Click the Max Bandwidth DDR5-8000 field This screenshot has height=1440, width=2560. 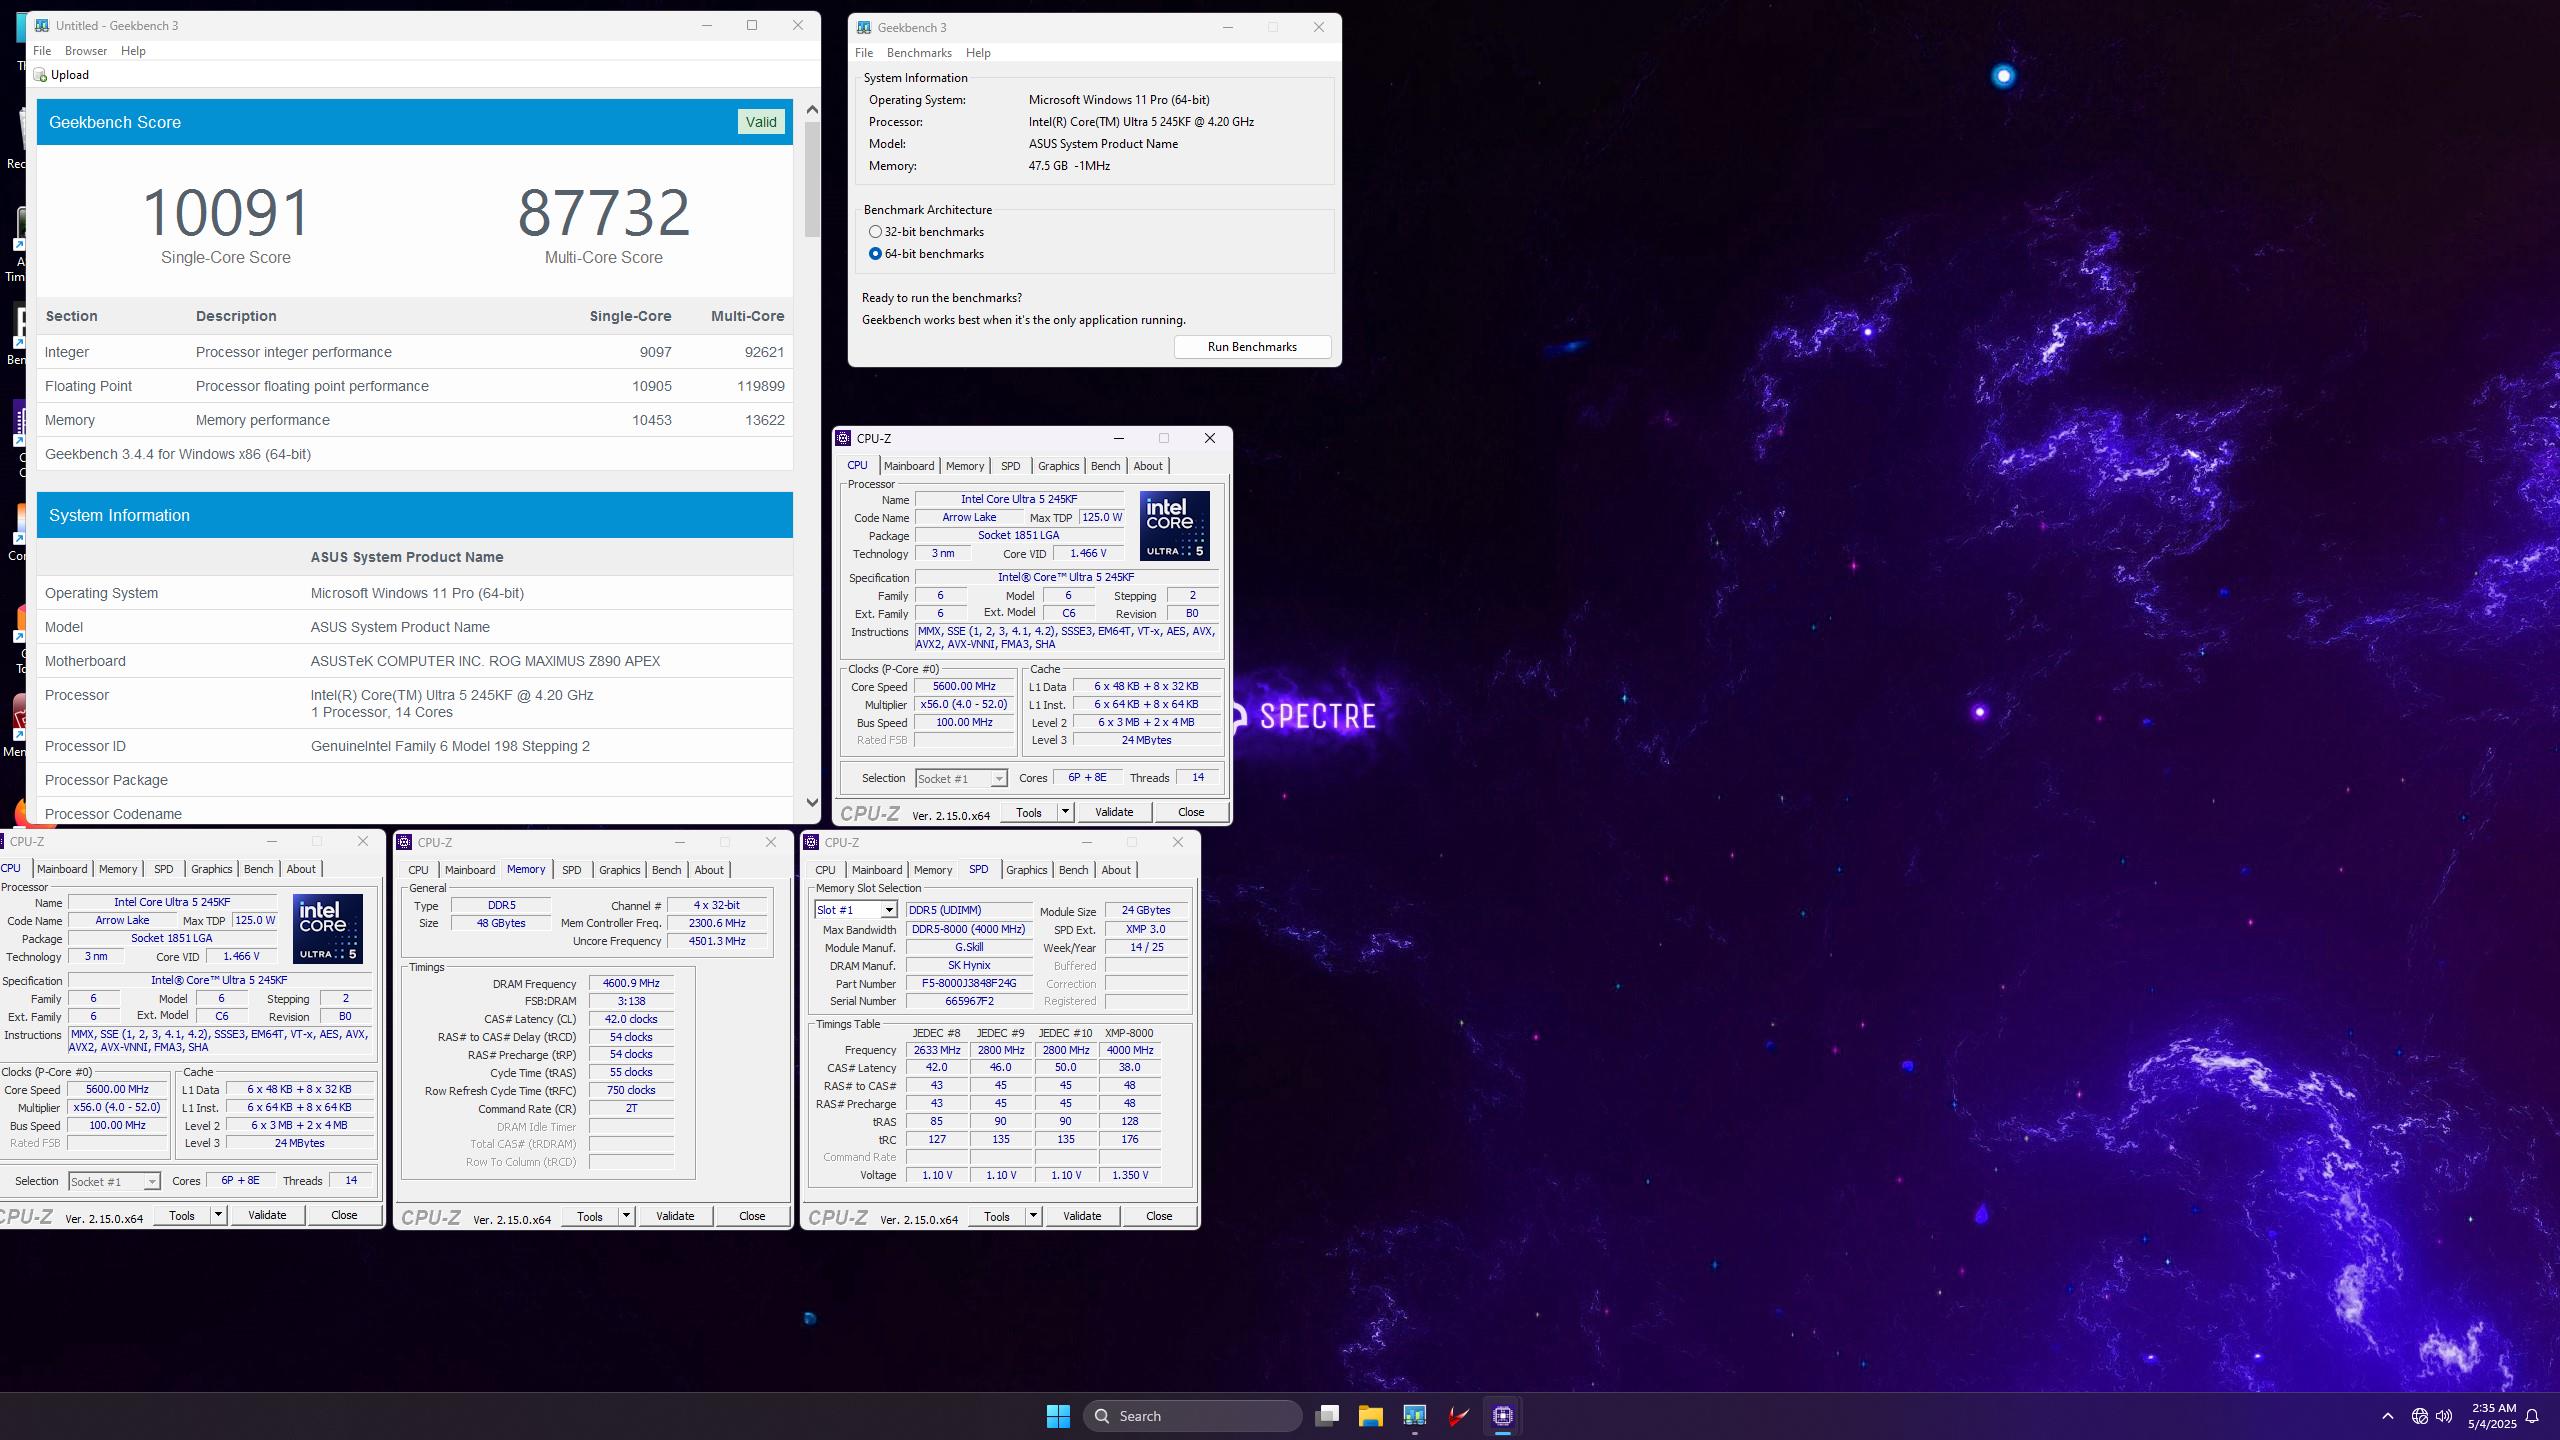click(969, 930)
